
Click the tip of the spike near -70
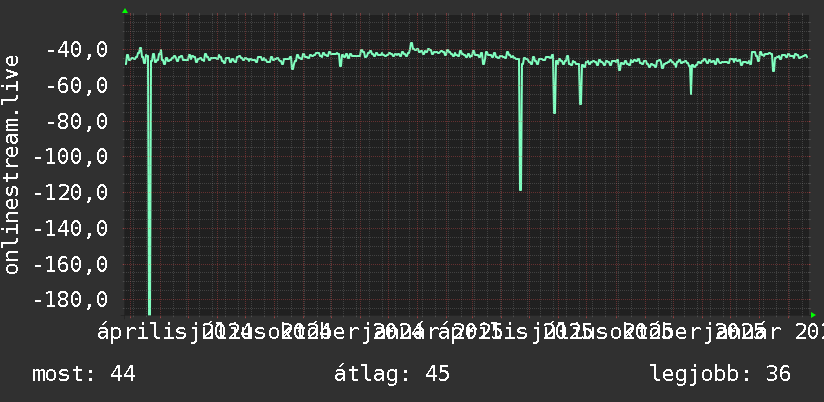click(580, 102)
